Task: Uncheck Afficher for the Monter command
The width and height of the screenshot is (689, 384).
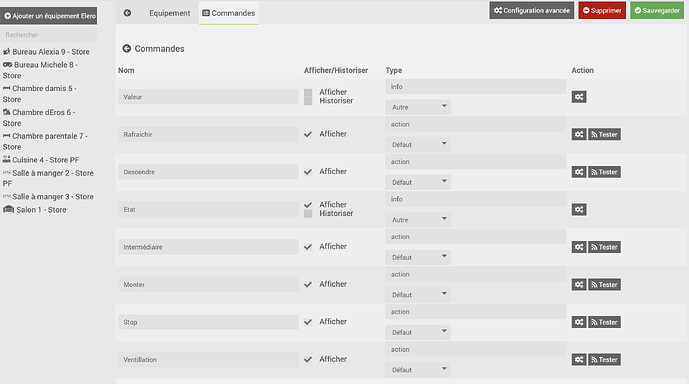Action: pos(308,284)
